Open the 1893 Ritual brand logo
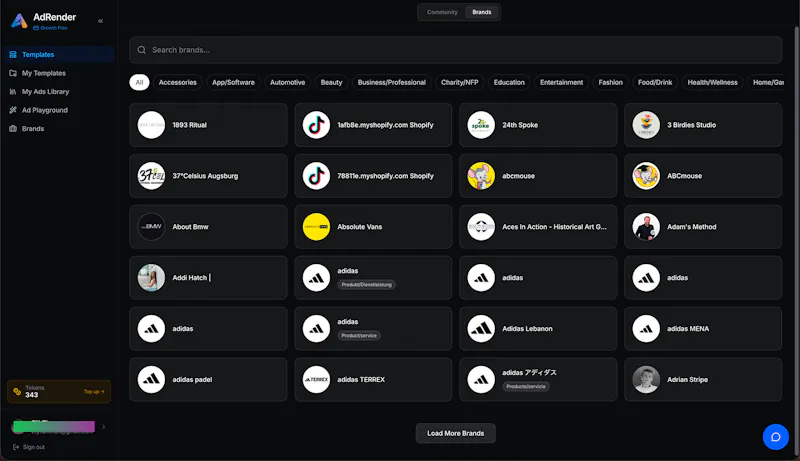The height and width of the screenshot is (461, 800). point(151,125)
